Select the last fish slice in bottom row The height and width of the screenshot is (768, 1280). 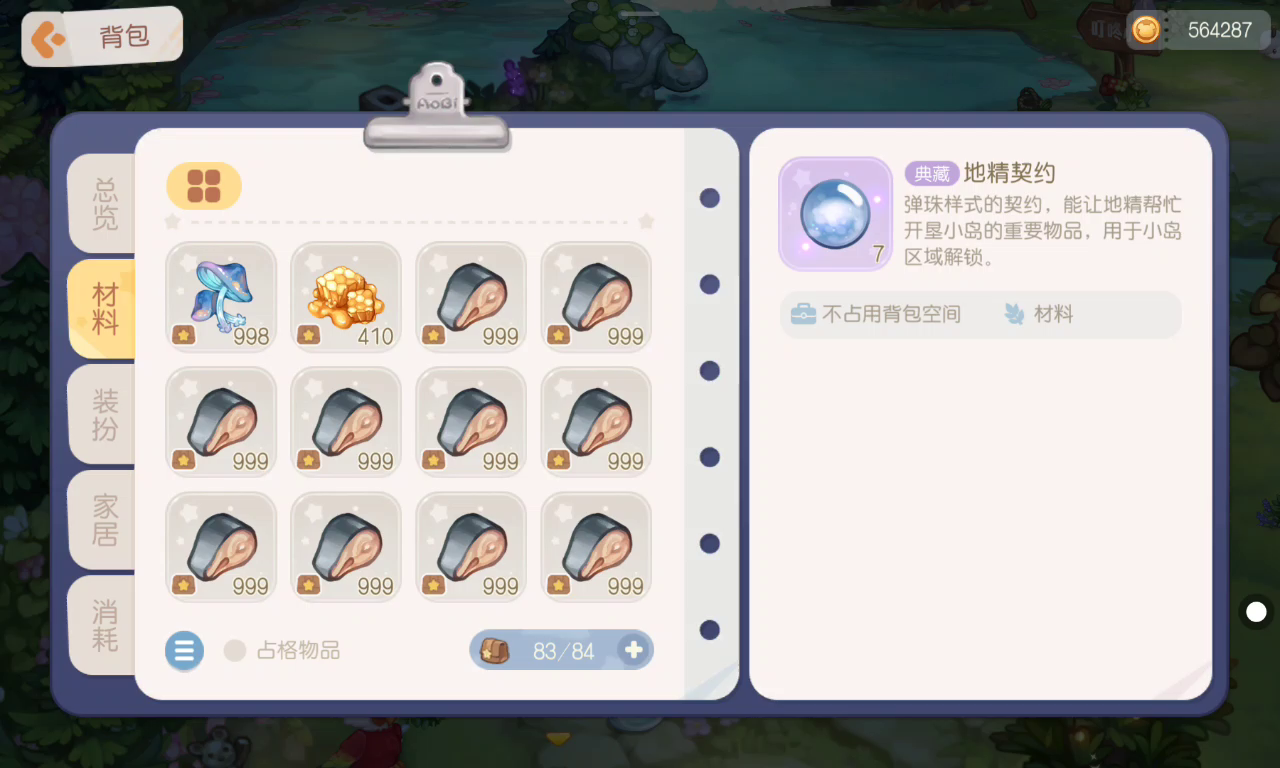[x=596, y=546]
